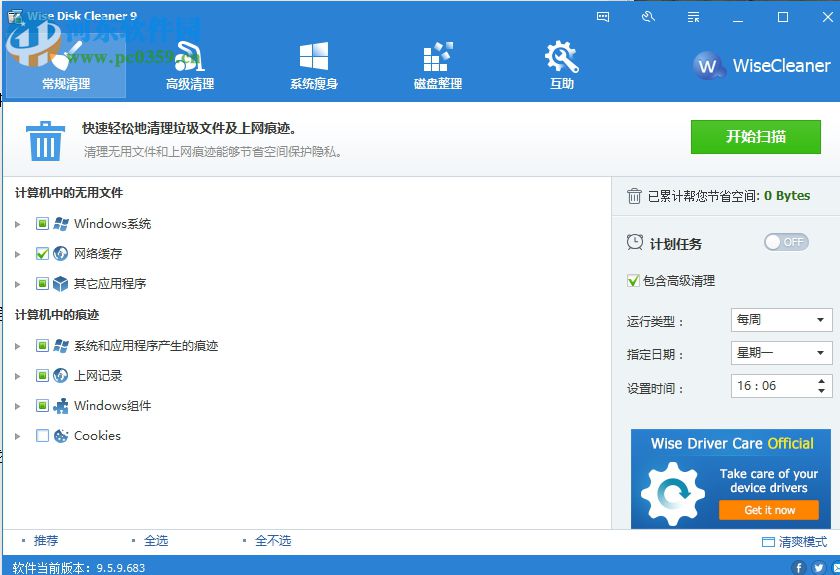The image size is (840, 575).
Task: Click the 网络缓存 globe icon
Action: point(61,253)
